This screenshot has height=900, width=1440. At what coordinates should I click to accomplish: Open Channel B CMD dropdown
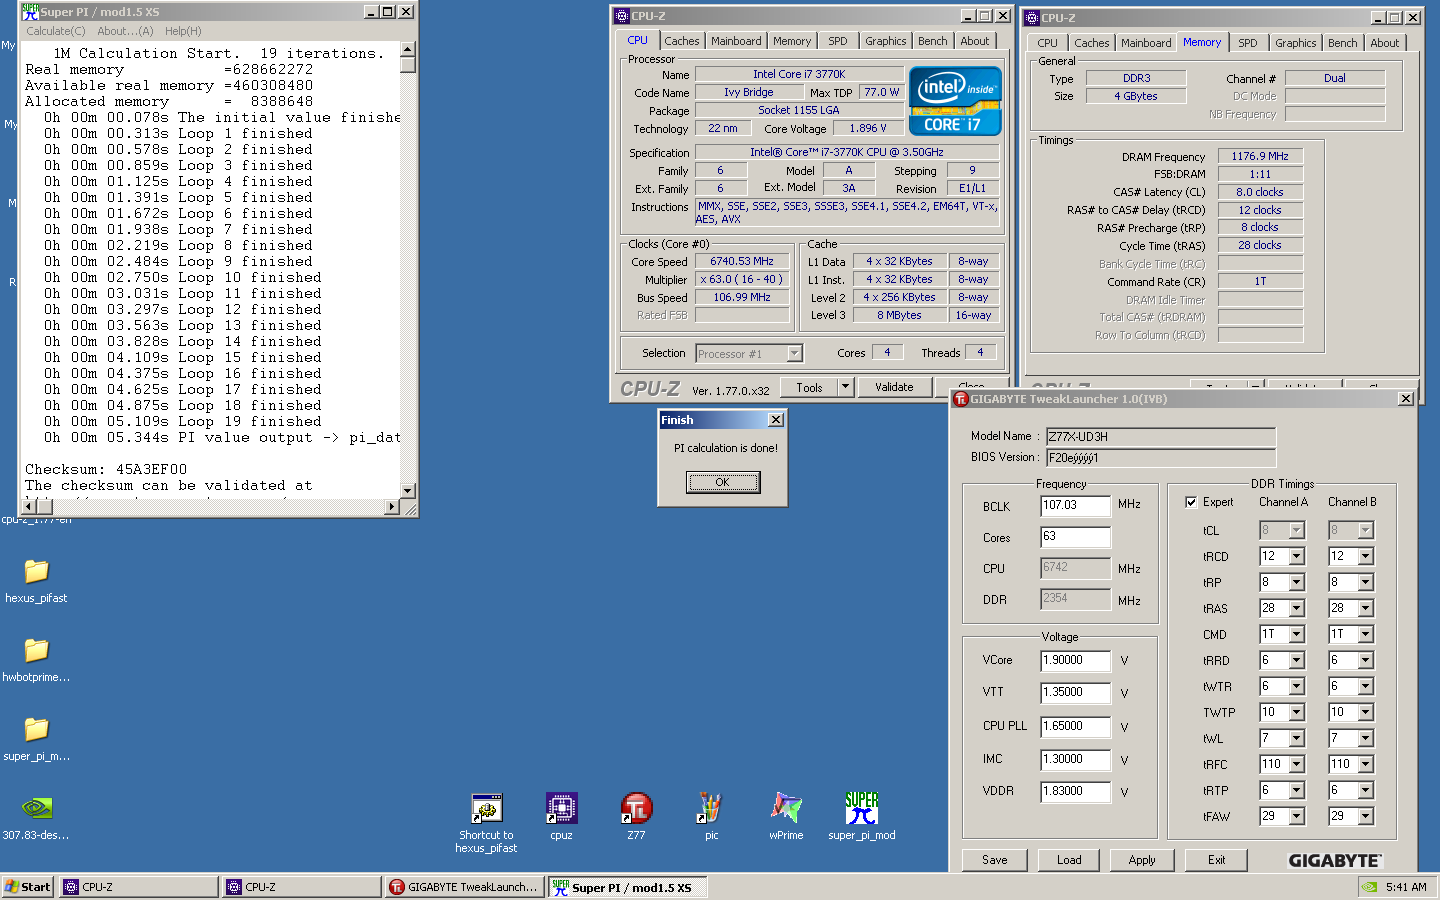click(x=1366, y=634)
